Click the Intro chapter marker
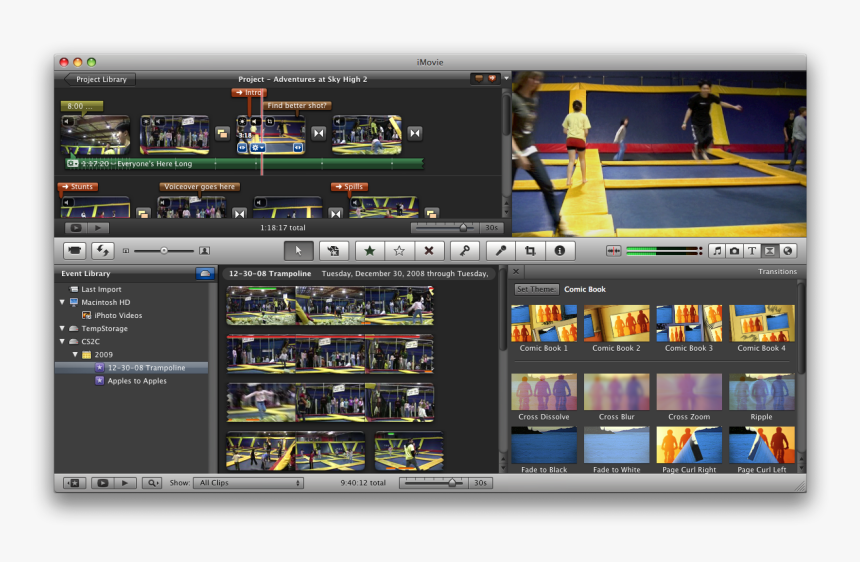 pos(248,93)
